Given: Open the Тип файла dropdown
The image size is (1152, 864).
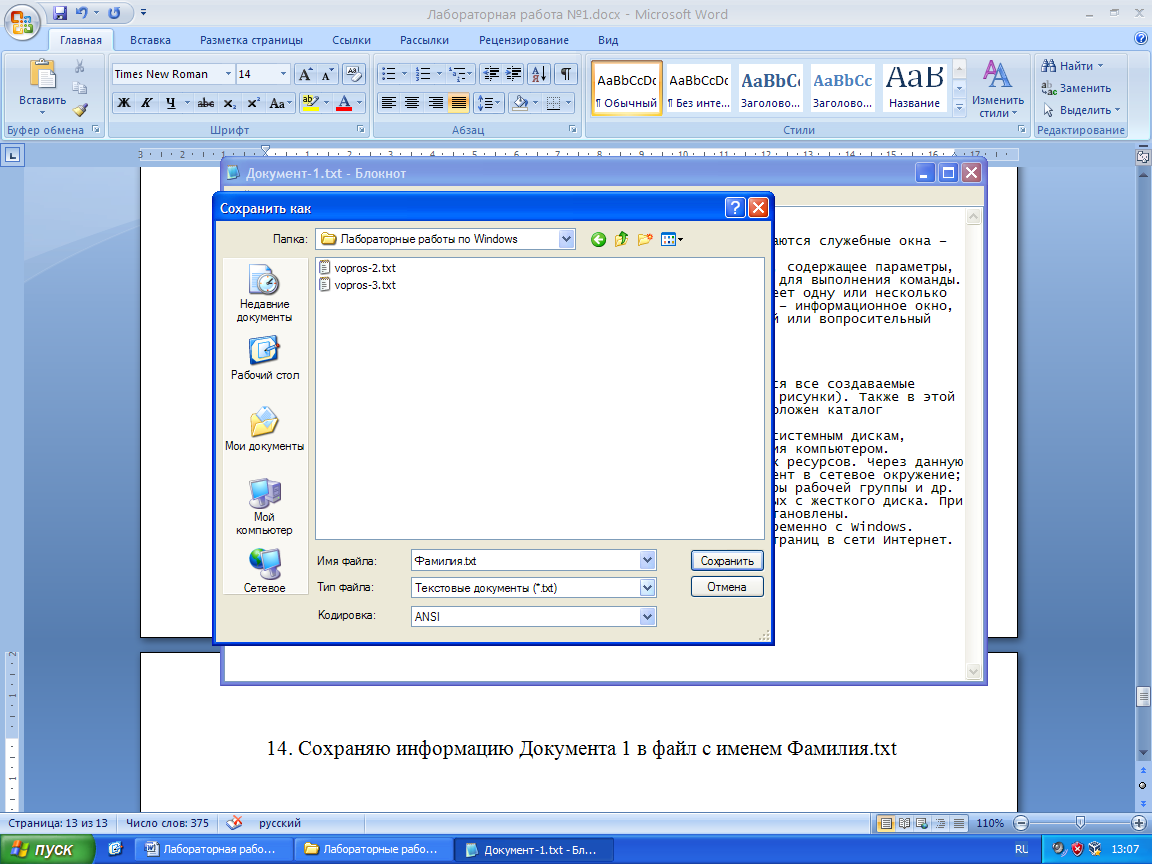Looking at the screenshot, I should click(647, 588).
